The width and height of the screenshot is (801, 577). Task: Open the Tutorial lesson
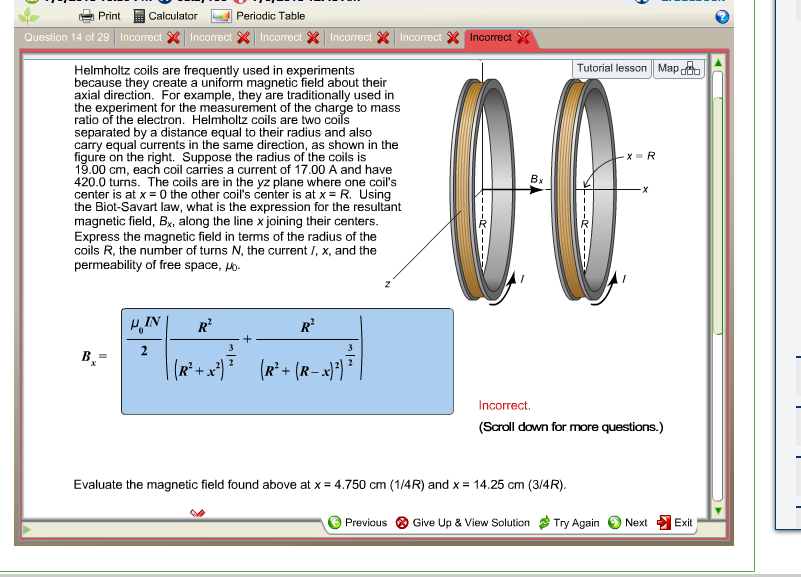pos(611,68)
